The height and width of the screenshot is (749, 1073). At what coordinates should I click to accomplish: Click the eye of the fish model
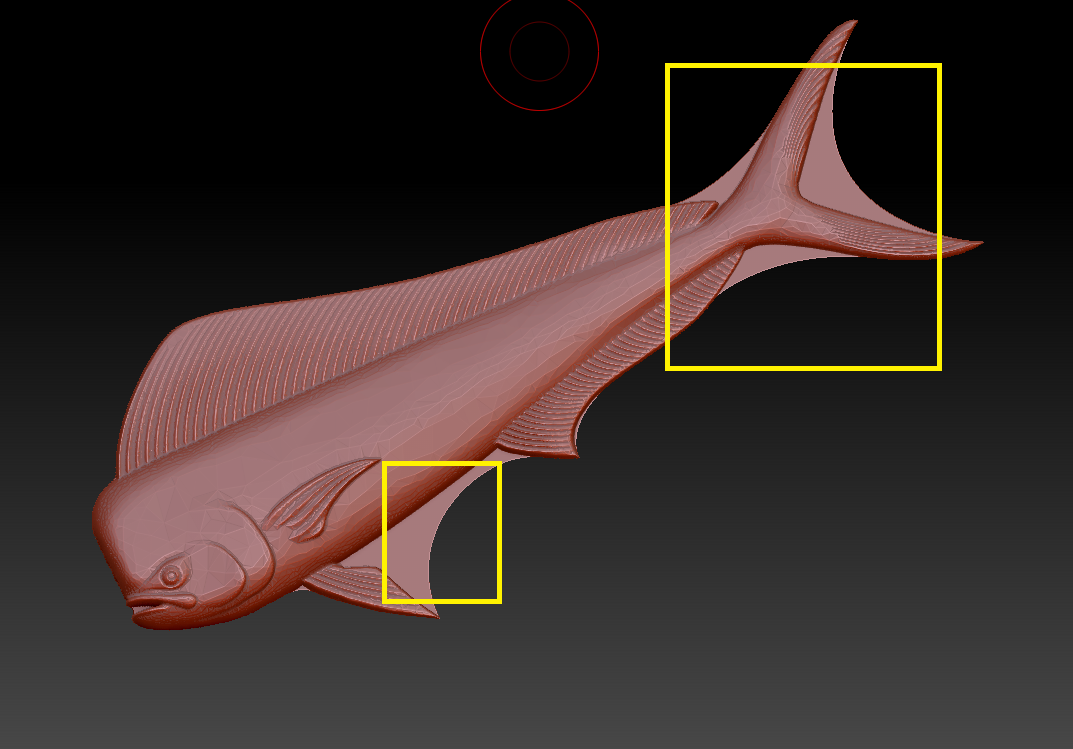pos(170,575)
